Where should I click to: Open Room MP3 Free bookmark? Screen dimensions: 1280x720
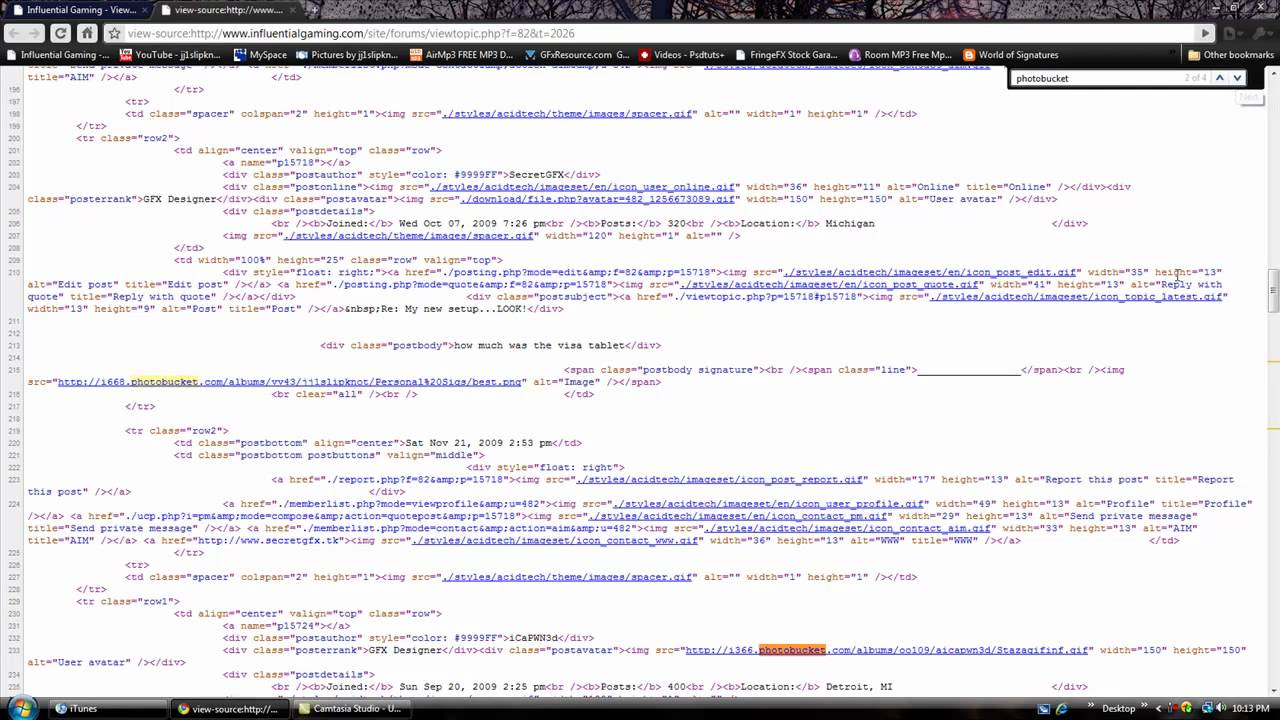[900, 55]
